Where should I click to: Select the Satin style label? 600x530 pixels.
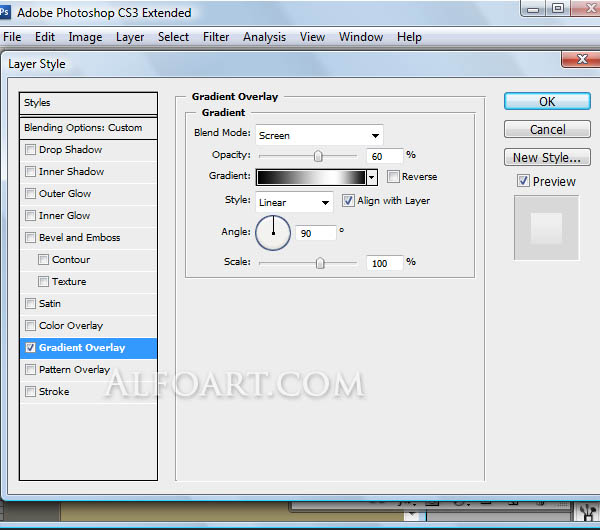point(50,303)
